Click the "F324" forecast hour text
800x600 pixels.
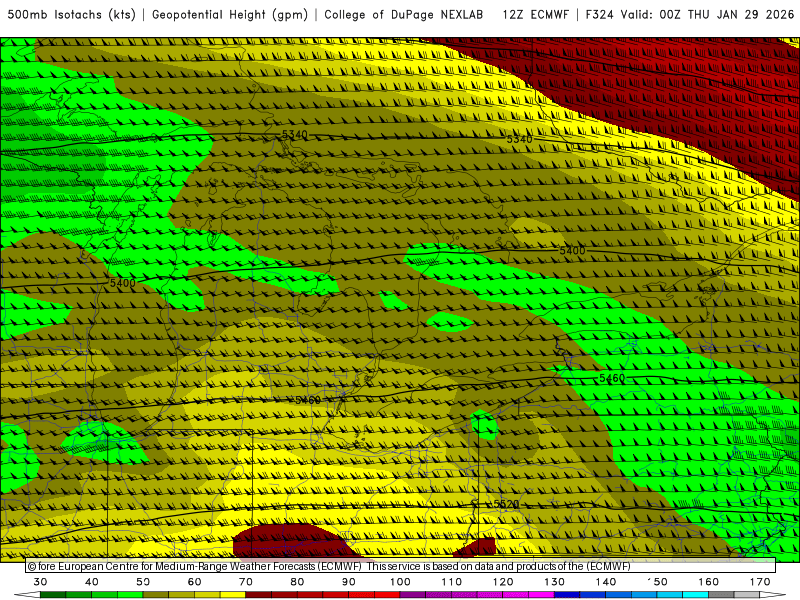pos(599,15)
